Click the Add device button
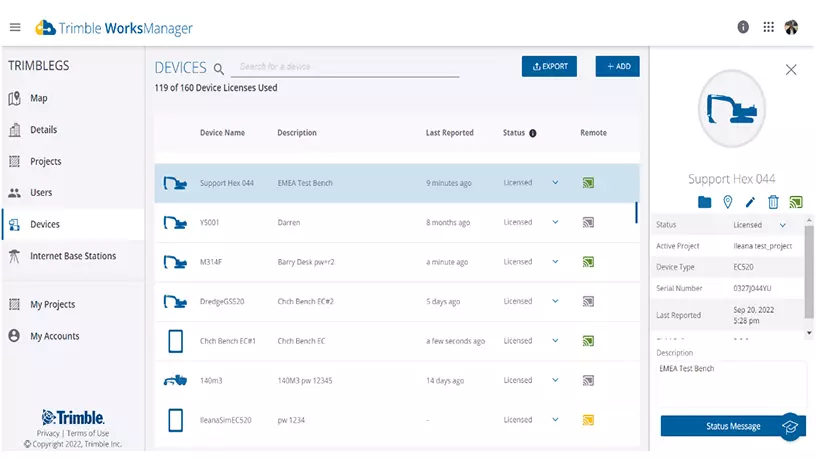 pyautogui.click(x=617, y=66)
